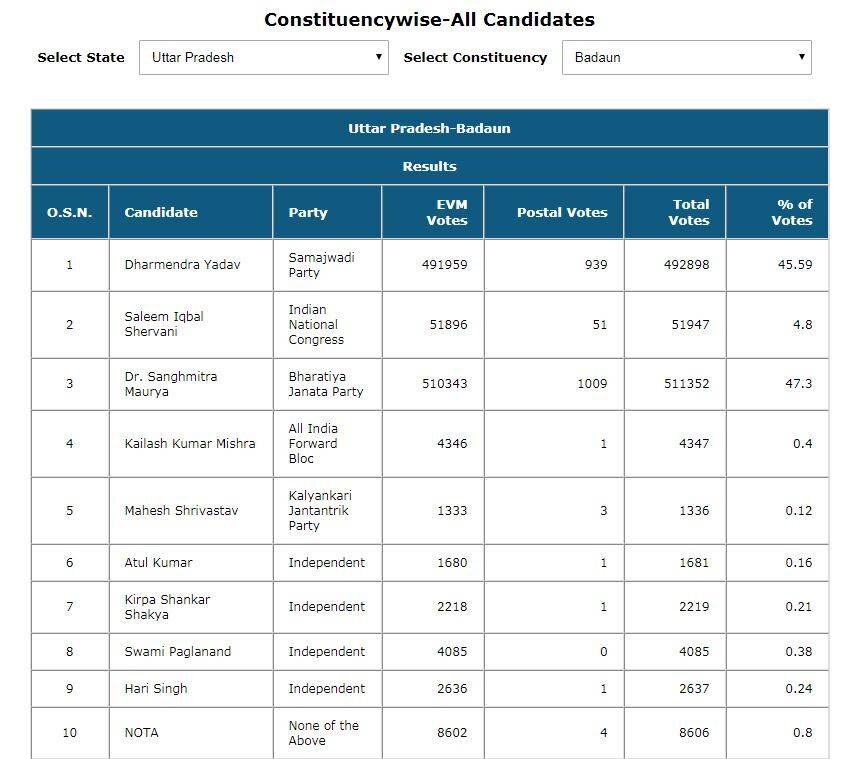Select candidate name Dharmendra Yadav

click(x=182, y=265)
